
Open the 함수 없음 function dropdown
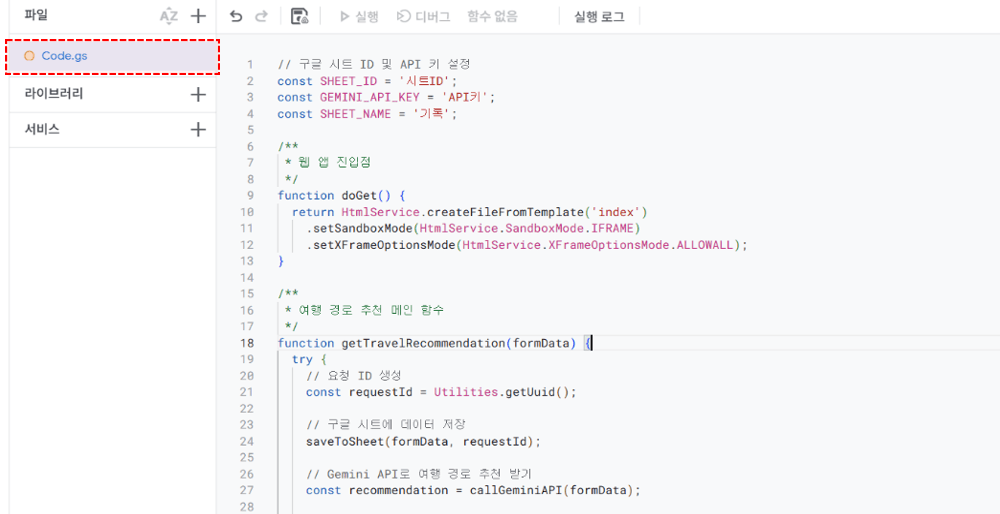pos(492,16)
